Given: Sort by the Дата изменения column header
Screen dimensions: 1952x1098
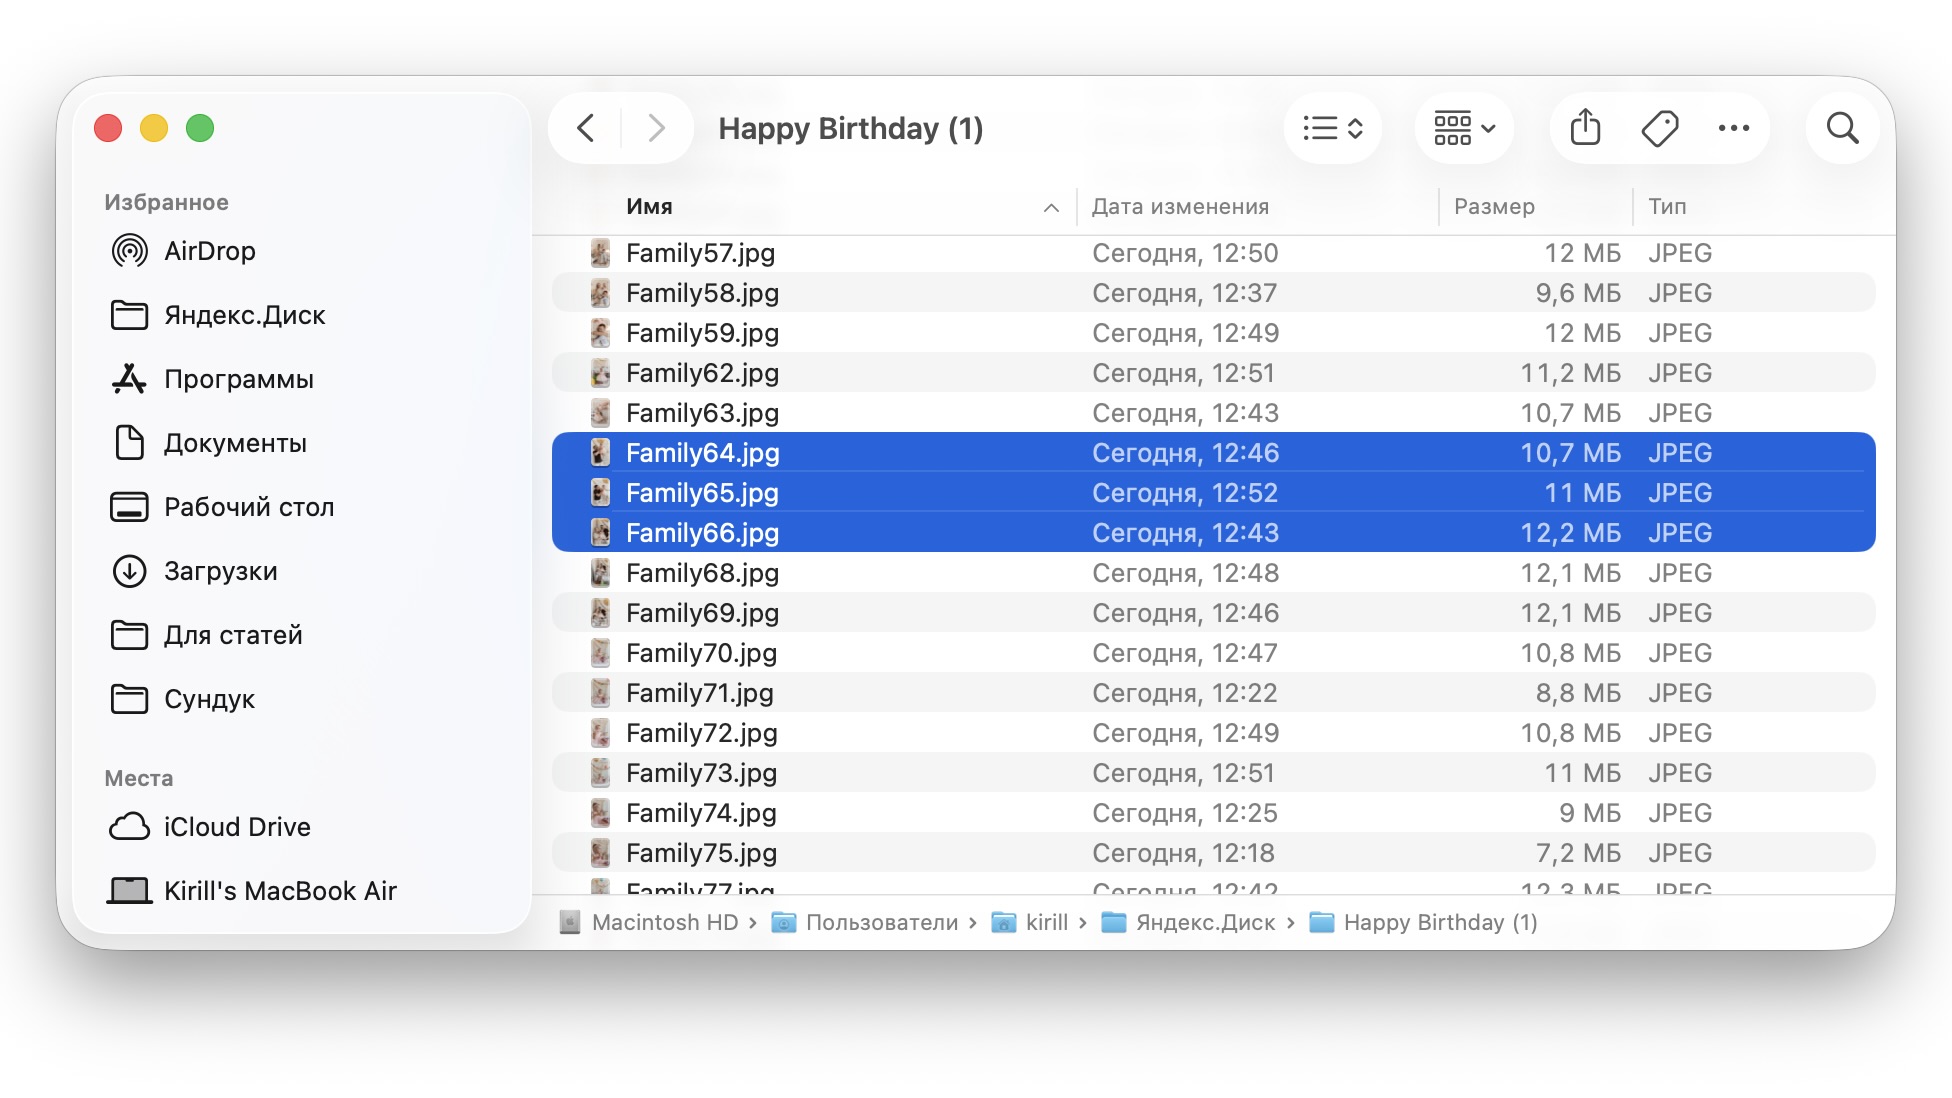Looking at the screenshot, I should point(1180,206).
